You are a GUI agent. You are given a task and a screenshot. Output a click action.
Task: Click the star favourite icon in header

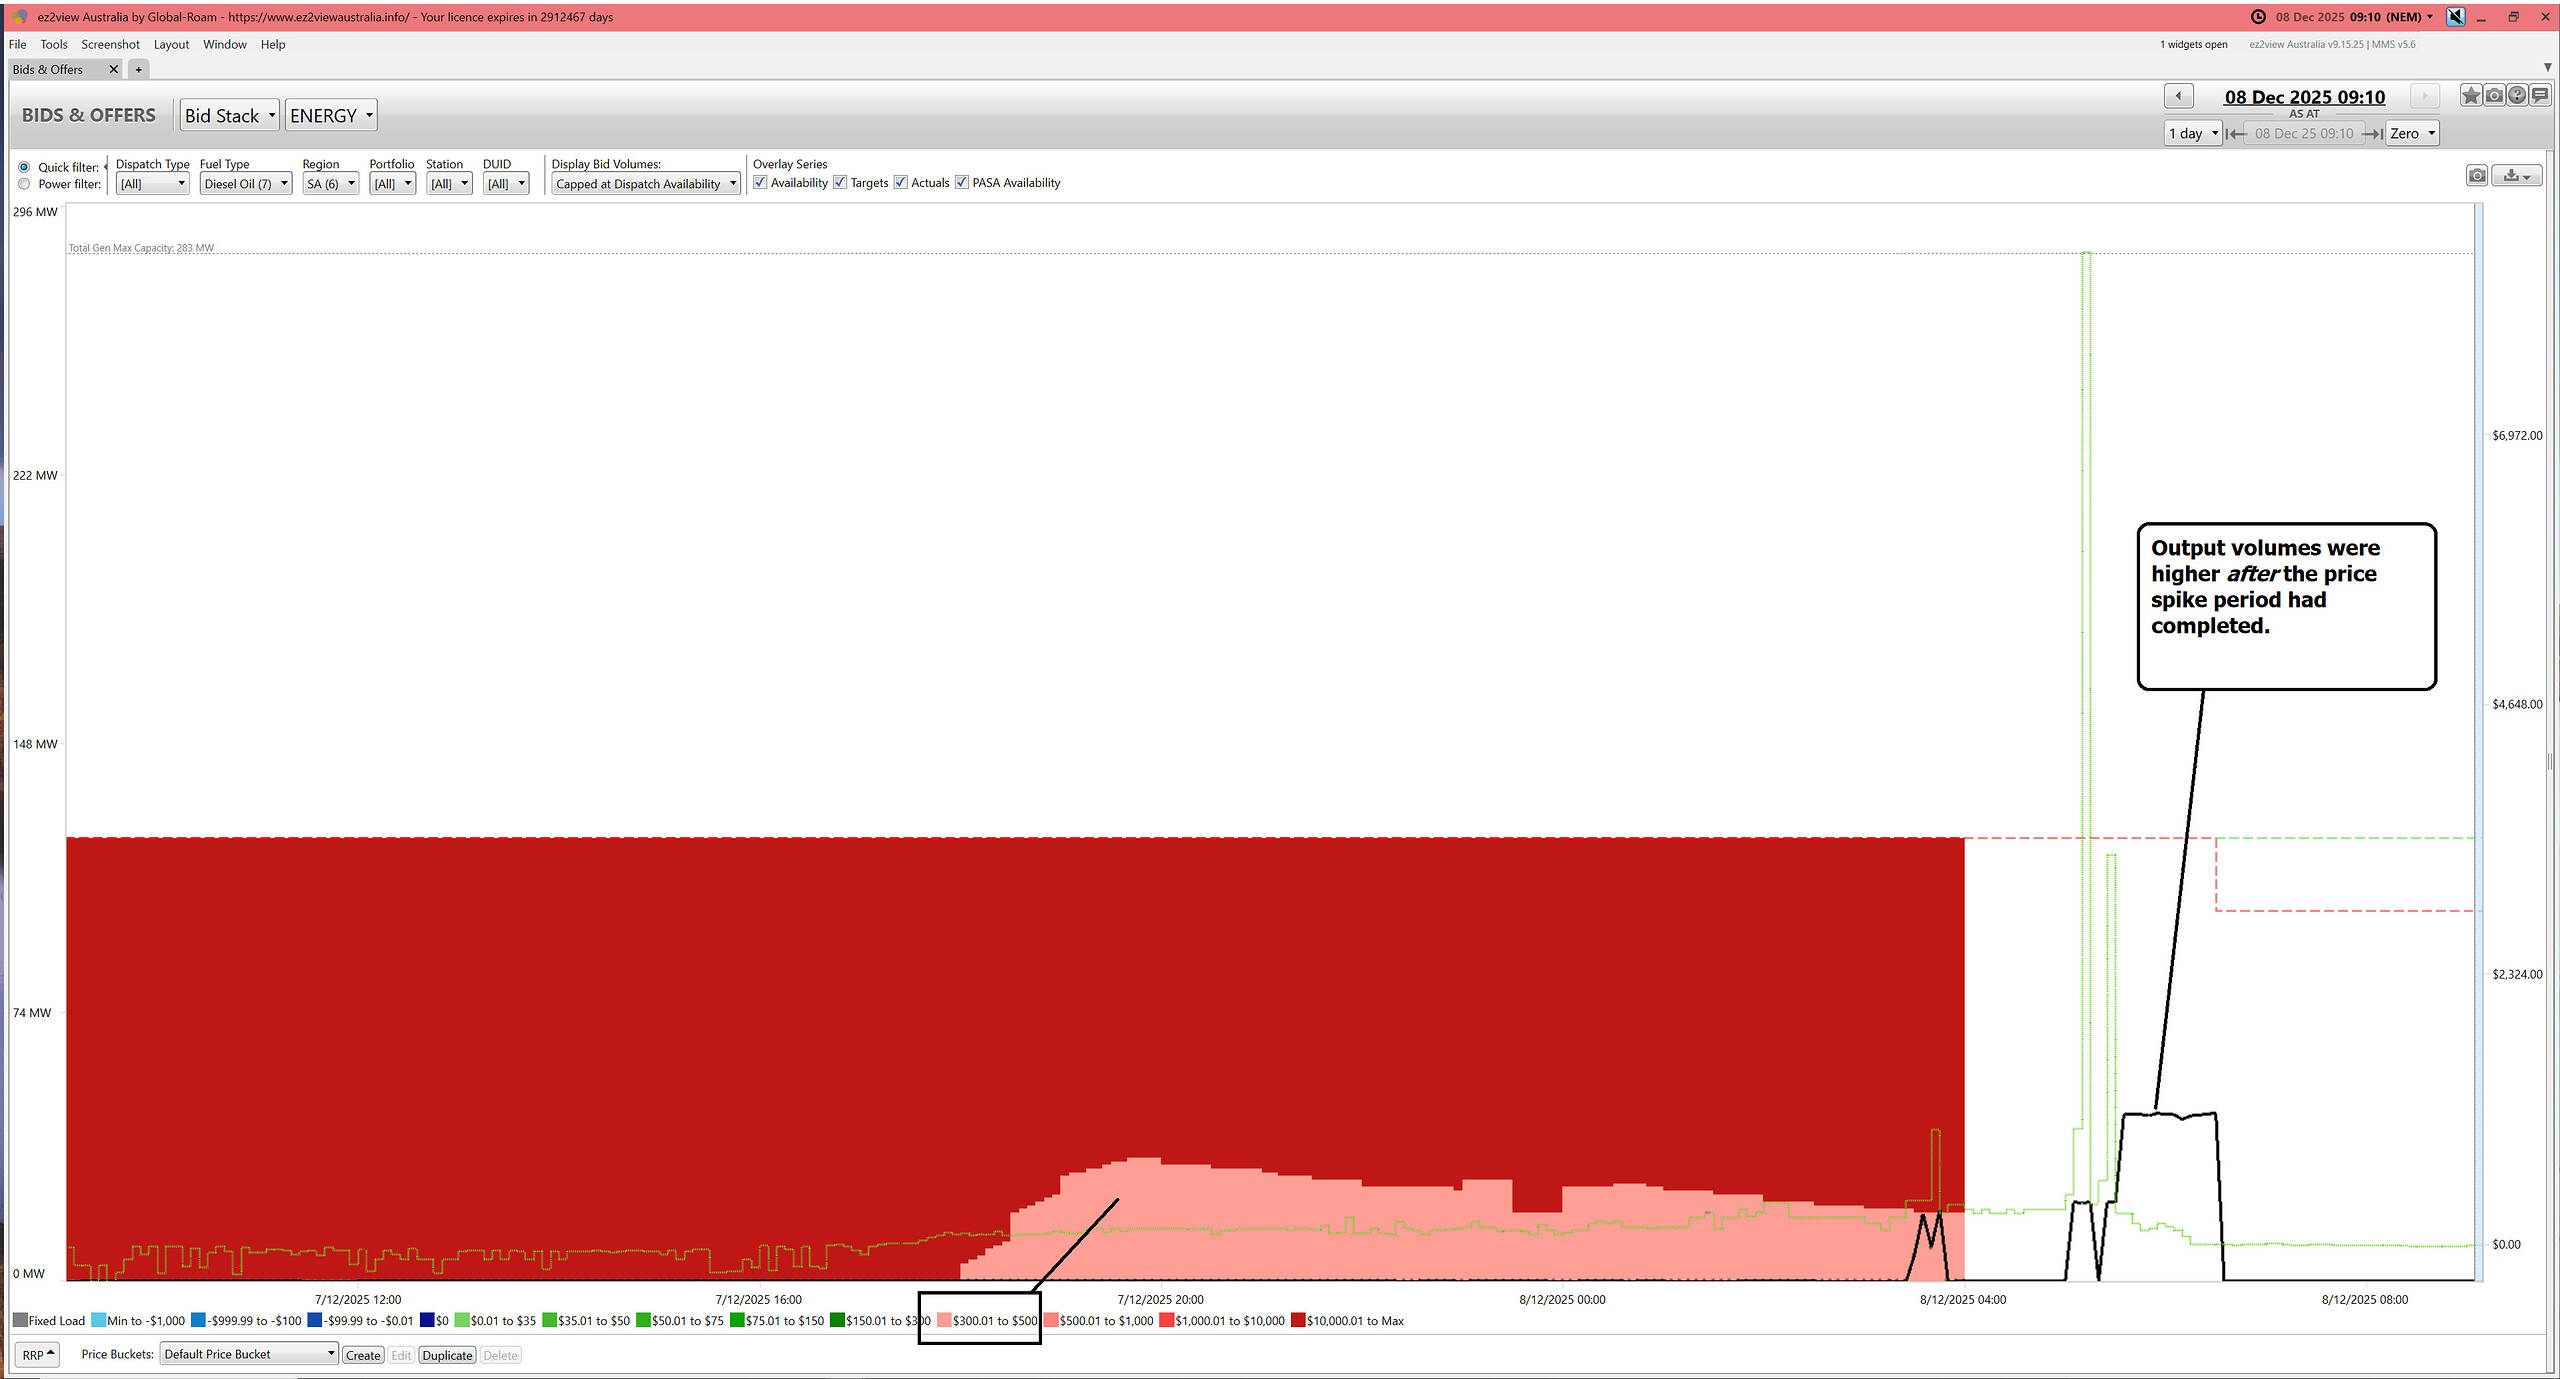pos(2471,96)
